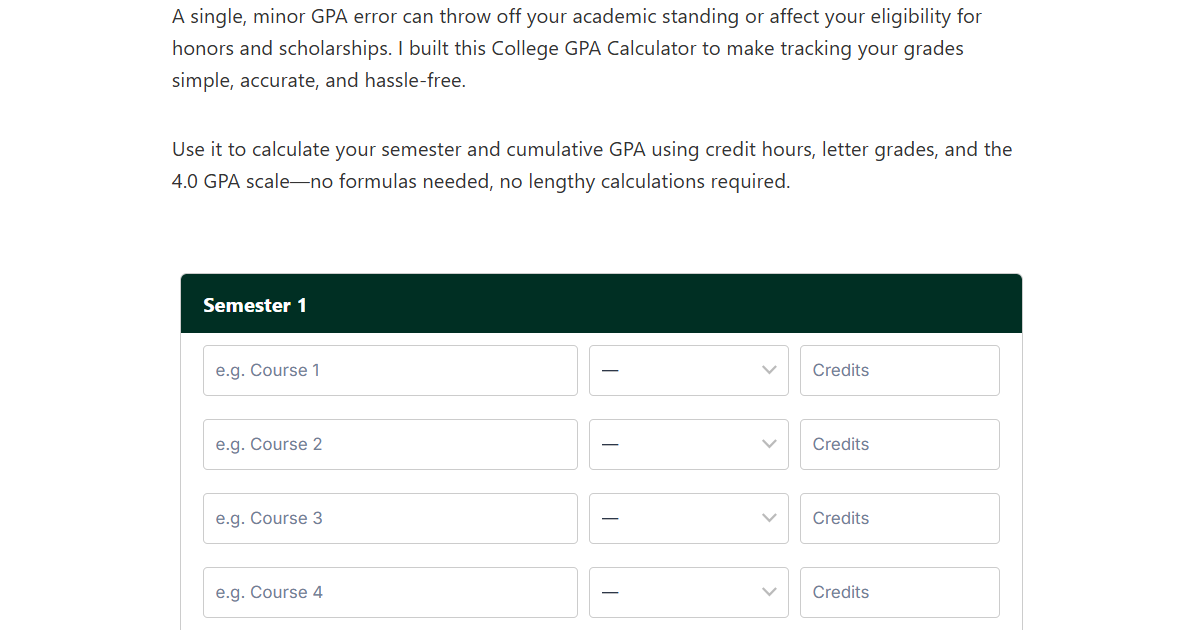1200x630 pixels.
Task: Open the grade dropdown in the second row
Action: point(688,444)
